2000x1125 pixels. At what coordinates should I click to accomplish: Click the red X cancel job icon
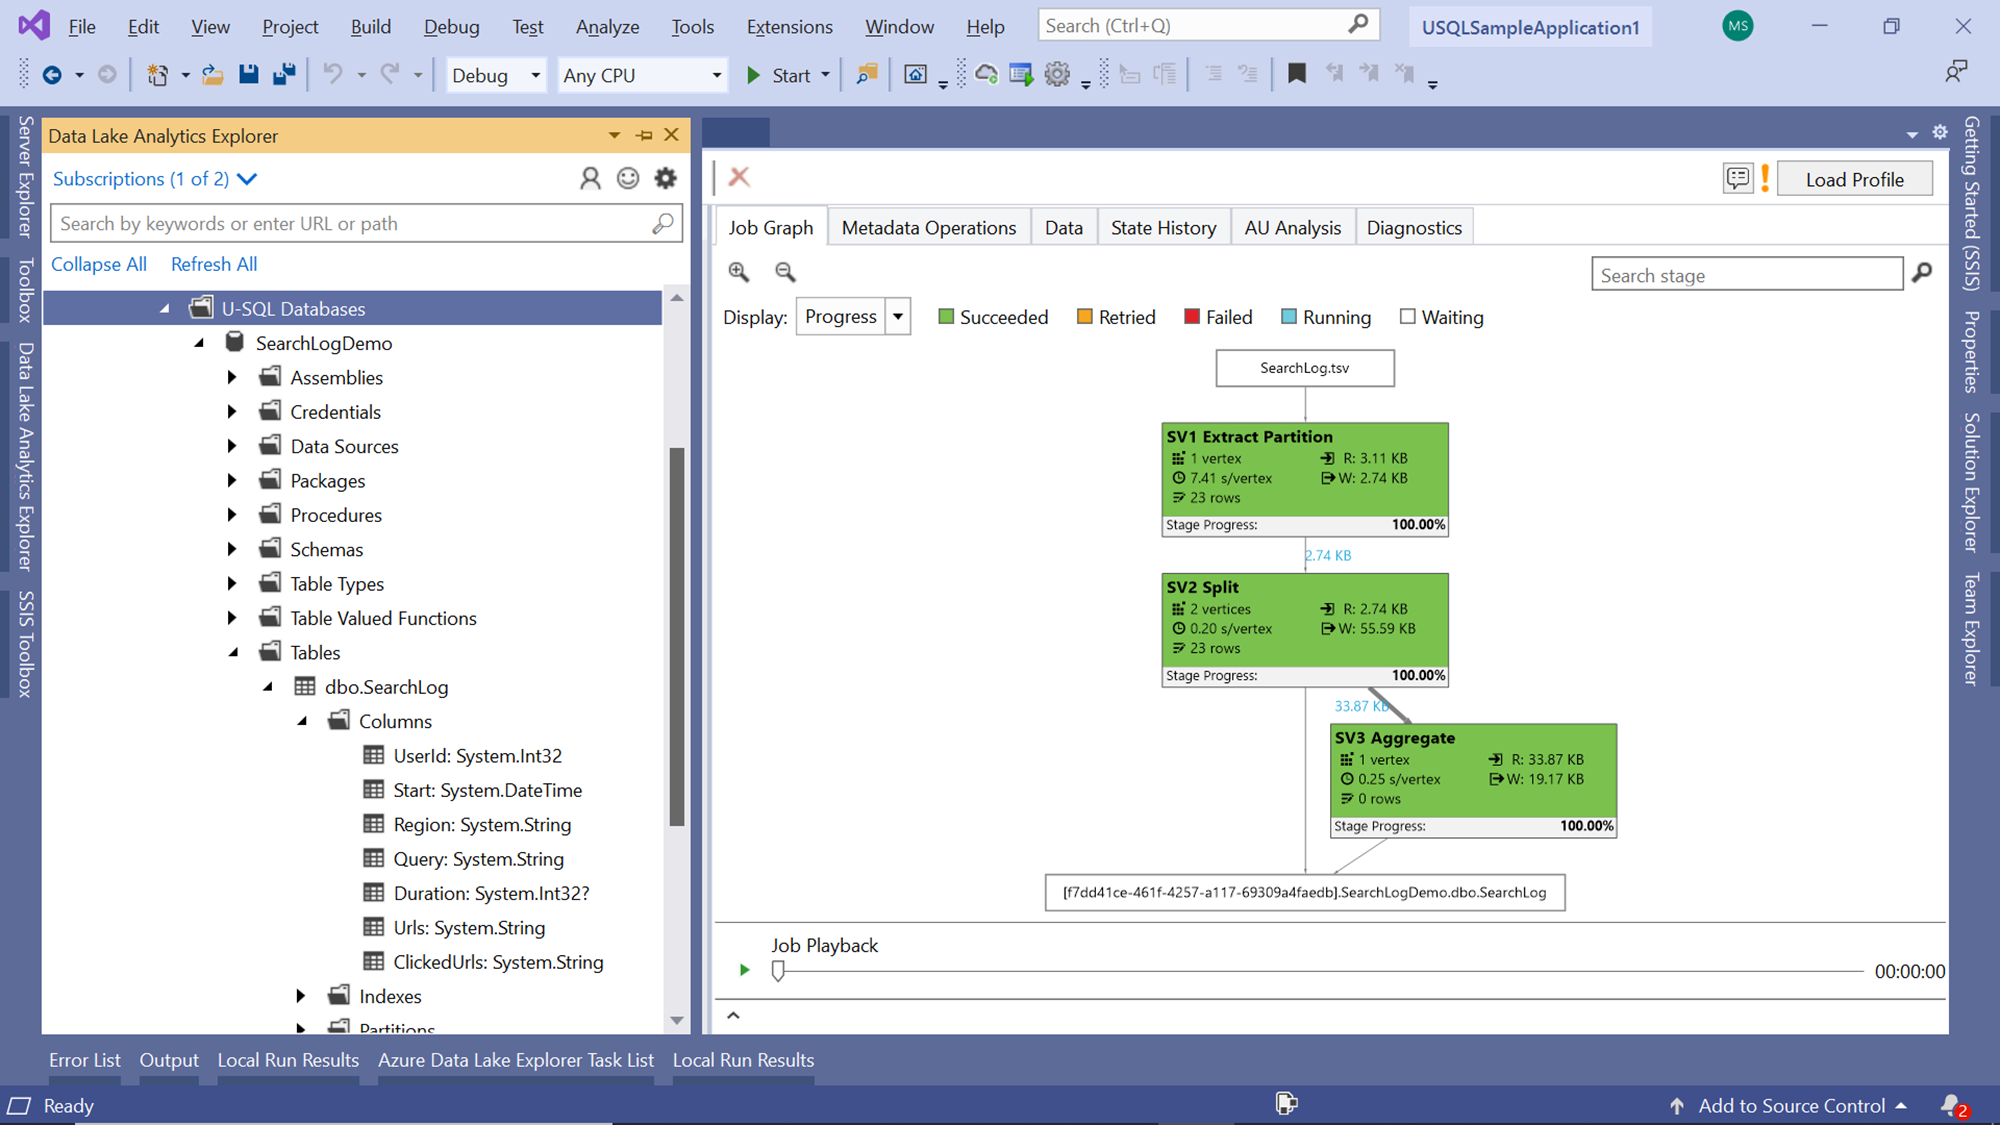pos(739,177)
